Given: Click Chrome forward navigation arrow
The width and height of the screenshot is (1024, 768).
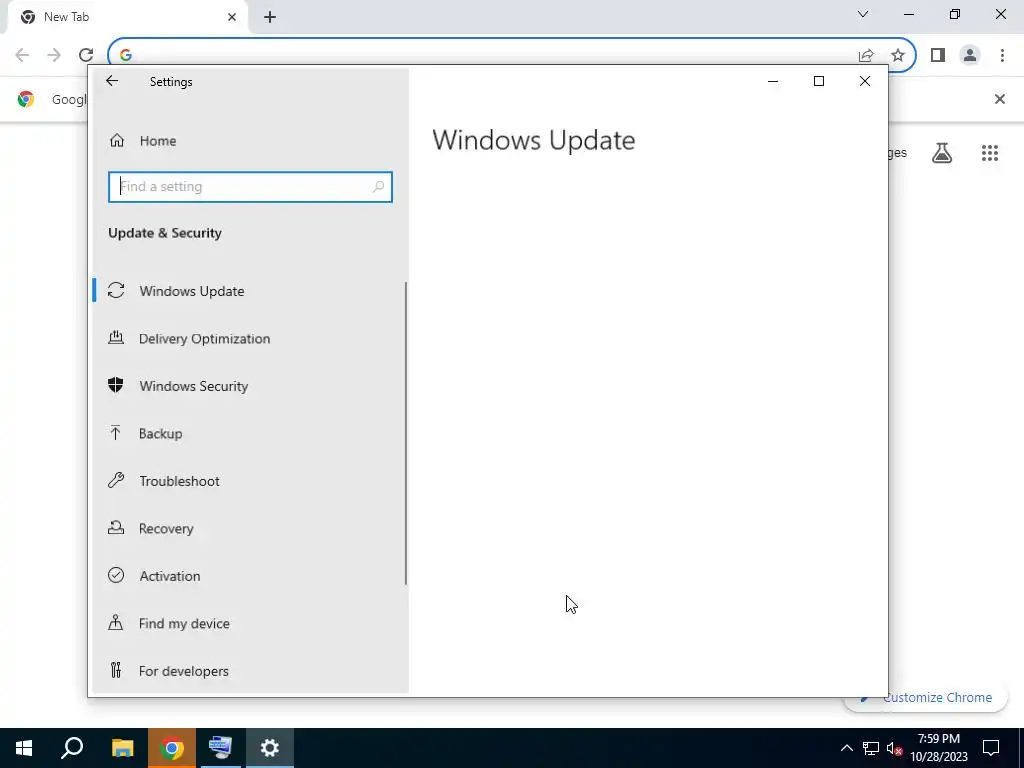Looking at the screenshot, I should (x=54, y=55).
